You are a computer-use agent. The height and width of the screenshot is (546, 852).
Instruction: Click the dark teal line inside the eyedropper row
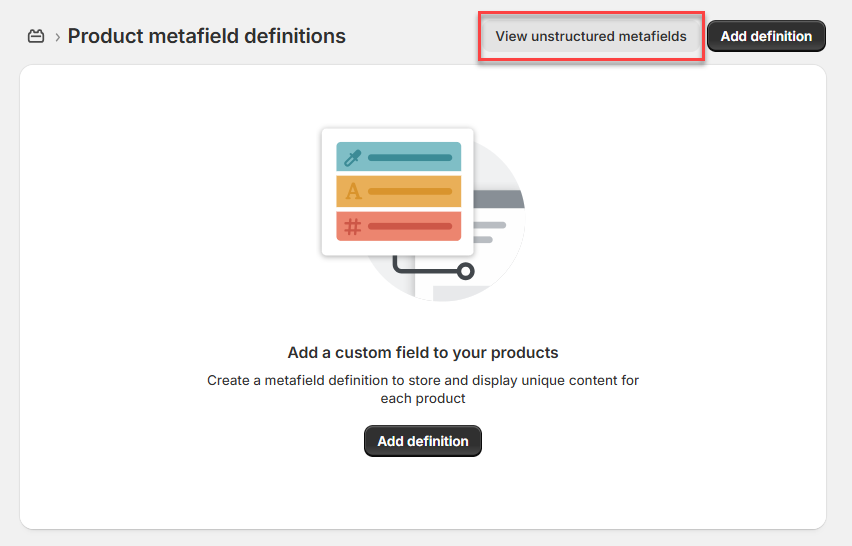click(410, 157)
